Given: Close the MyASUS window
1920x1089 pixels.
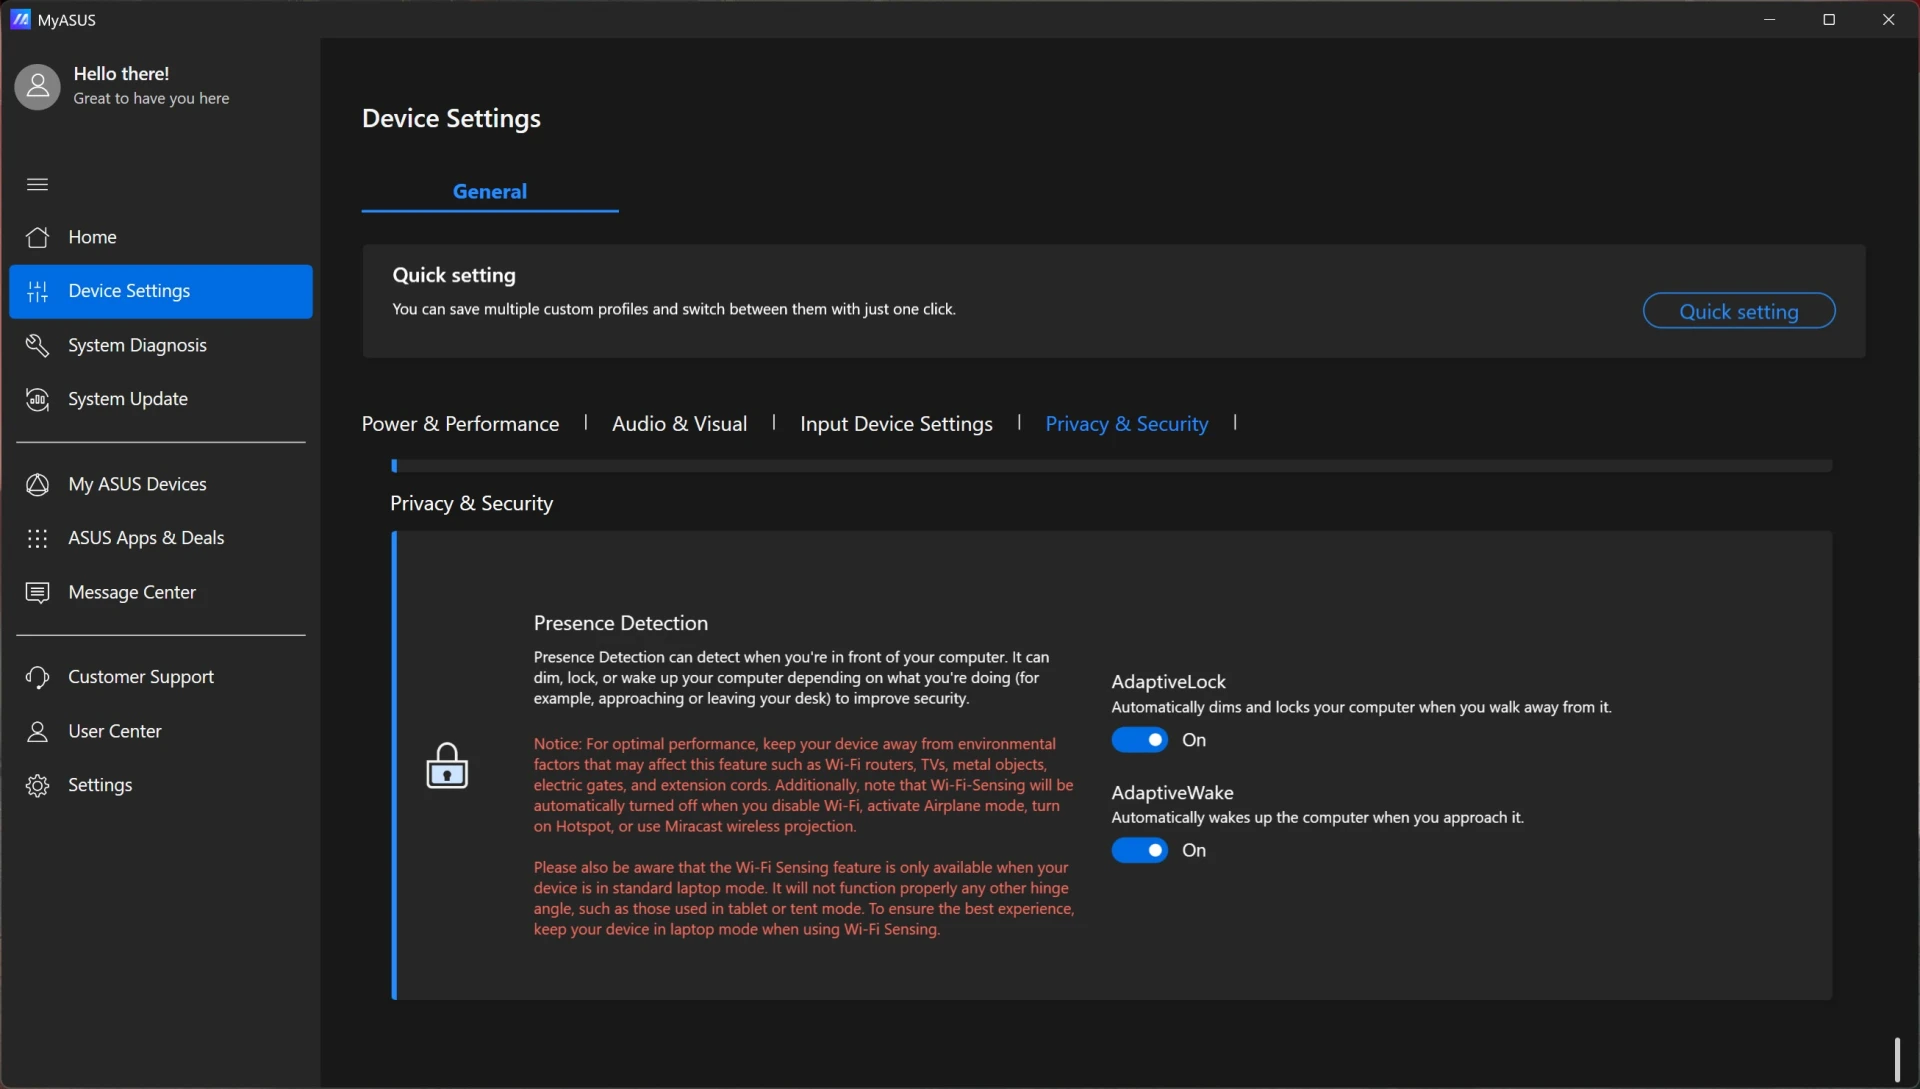Looking at the screenshot, I should pos(1888,19).
